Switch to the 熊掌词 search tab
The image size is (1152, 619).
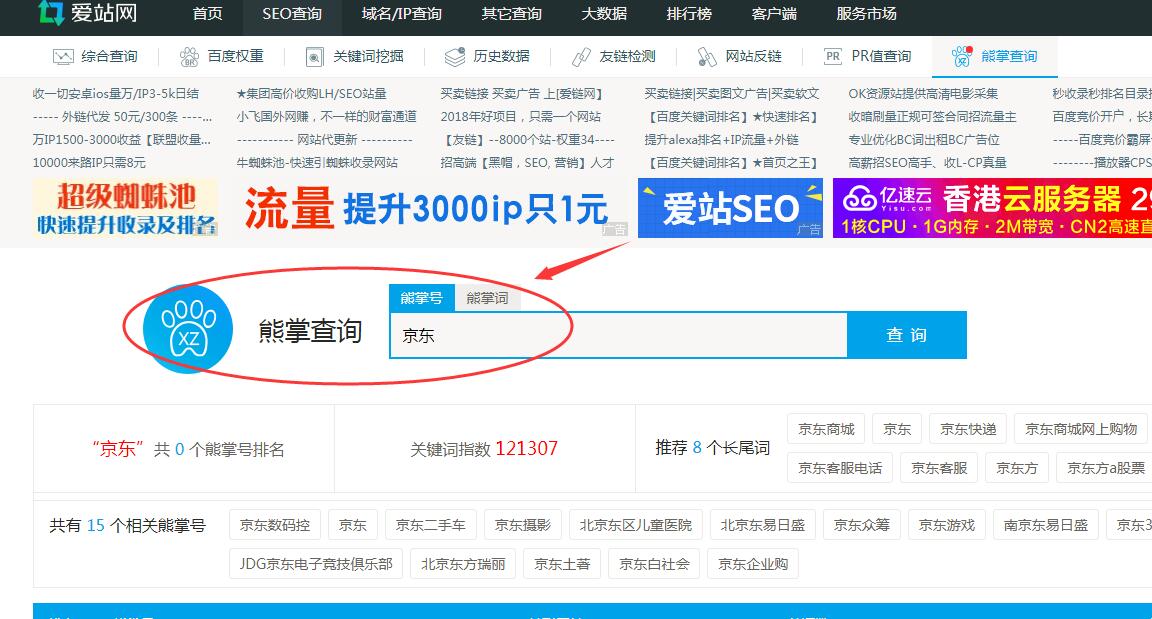(487, 298)
